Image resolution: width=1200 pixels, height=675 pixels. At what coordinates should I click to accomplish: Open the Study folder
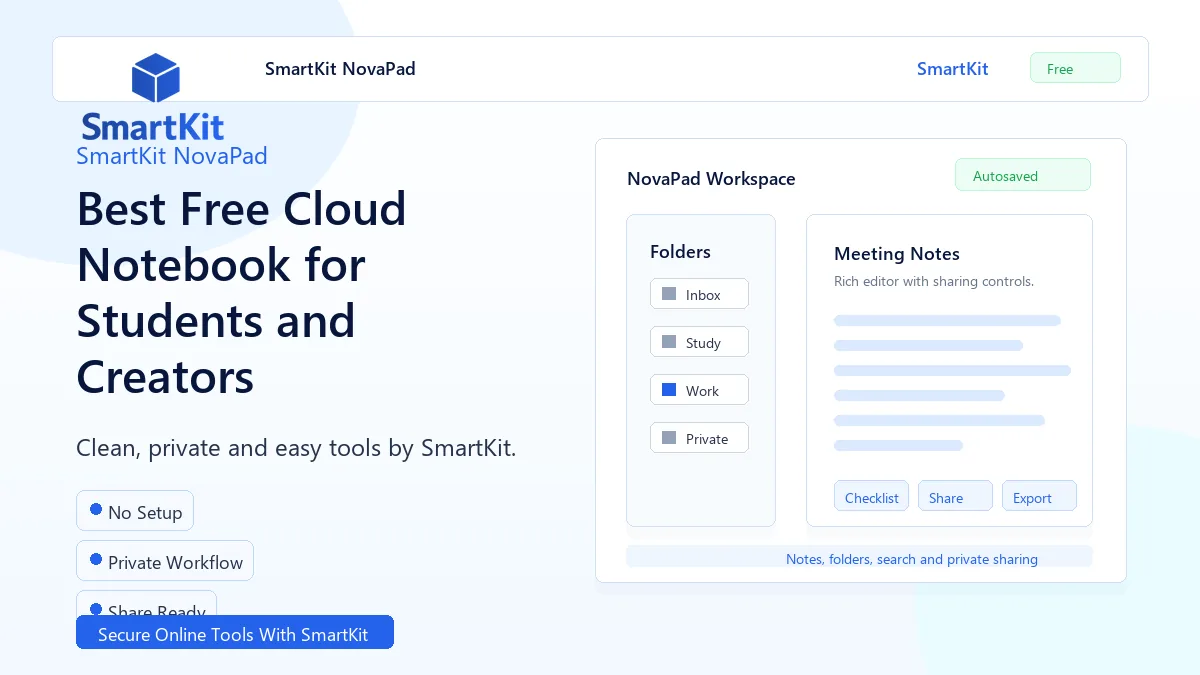pyautogui.click(x=699, y=342)
